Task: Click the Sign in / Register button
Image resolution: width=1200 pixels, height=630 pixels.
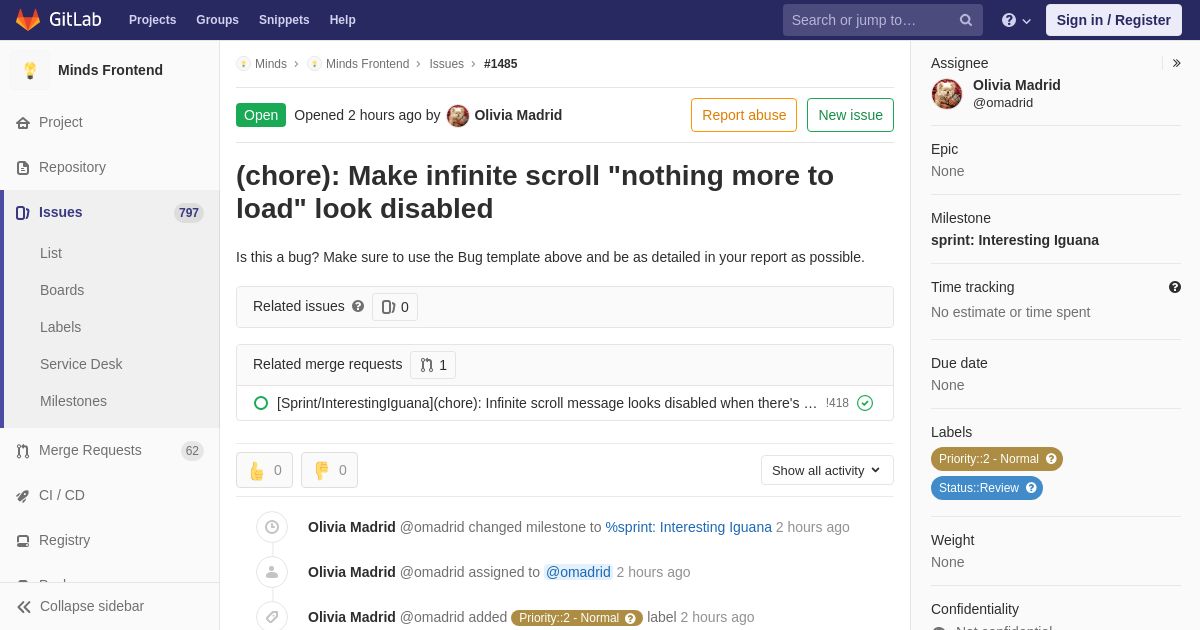Action: click(x=1113, y=20)
